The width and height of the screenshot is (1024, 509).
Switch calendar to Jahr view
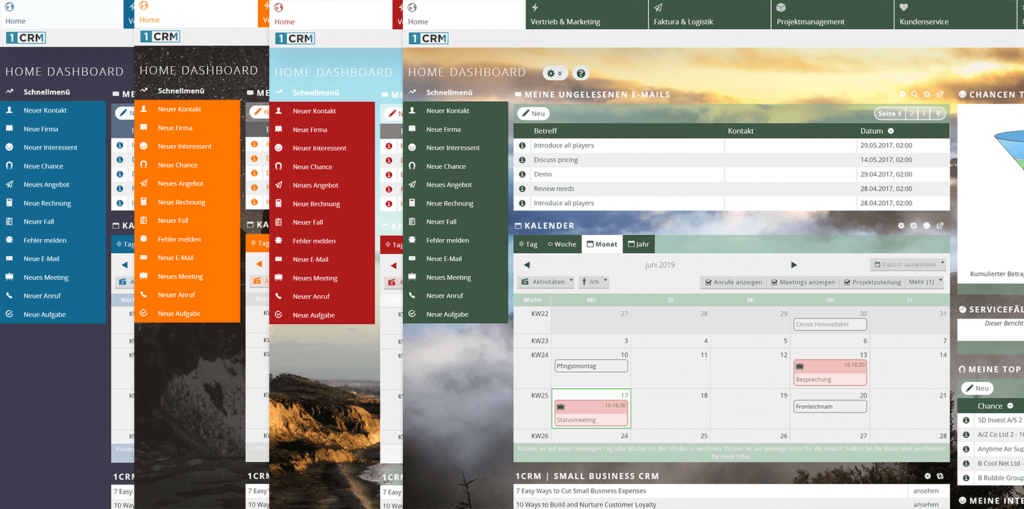point(639,244)
